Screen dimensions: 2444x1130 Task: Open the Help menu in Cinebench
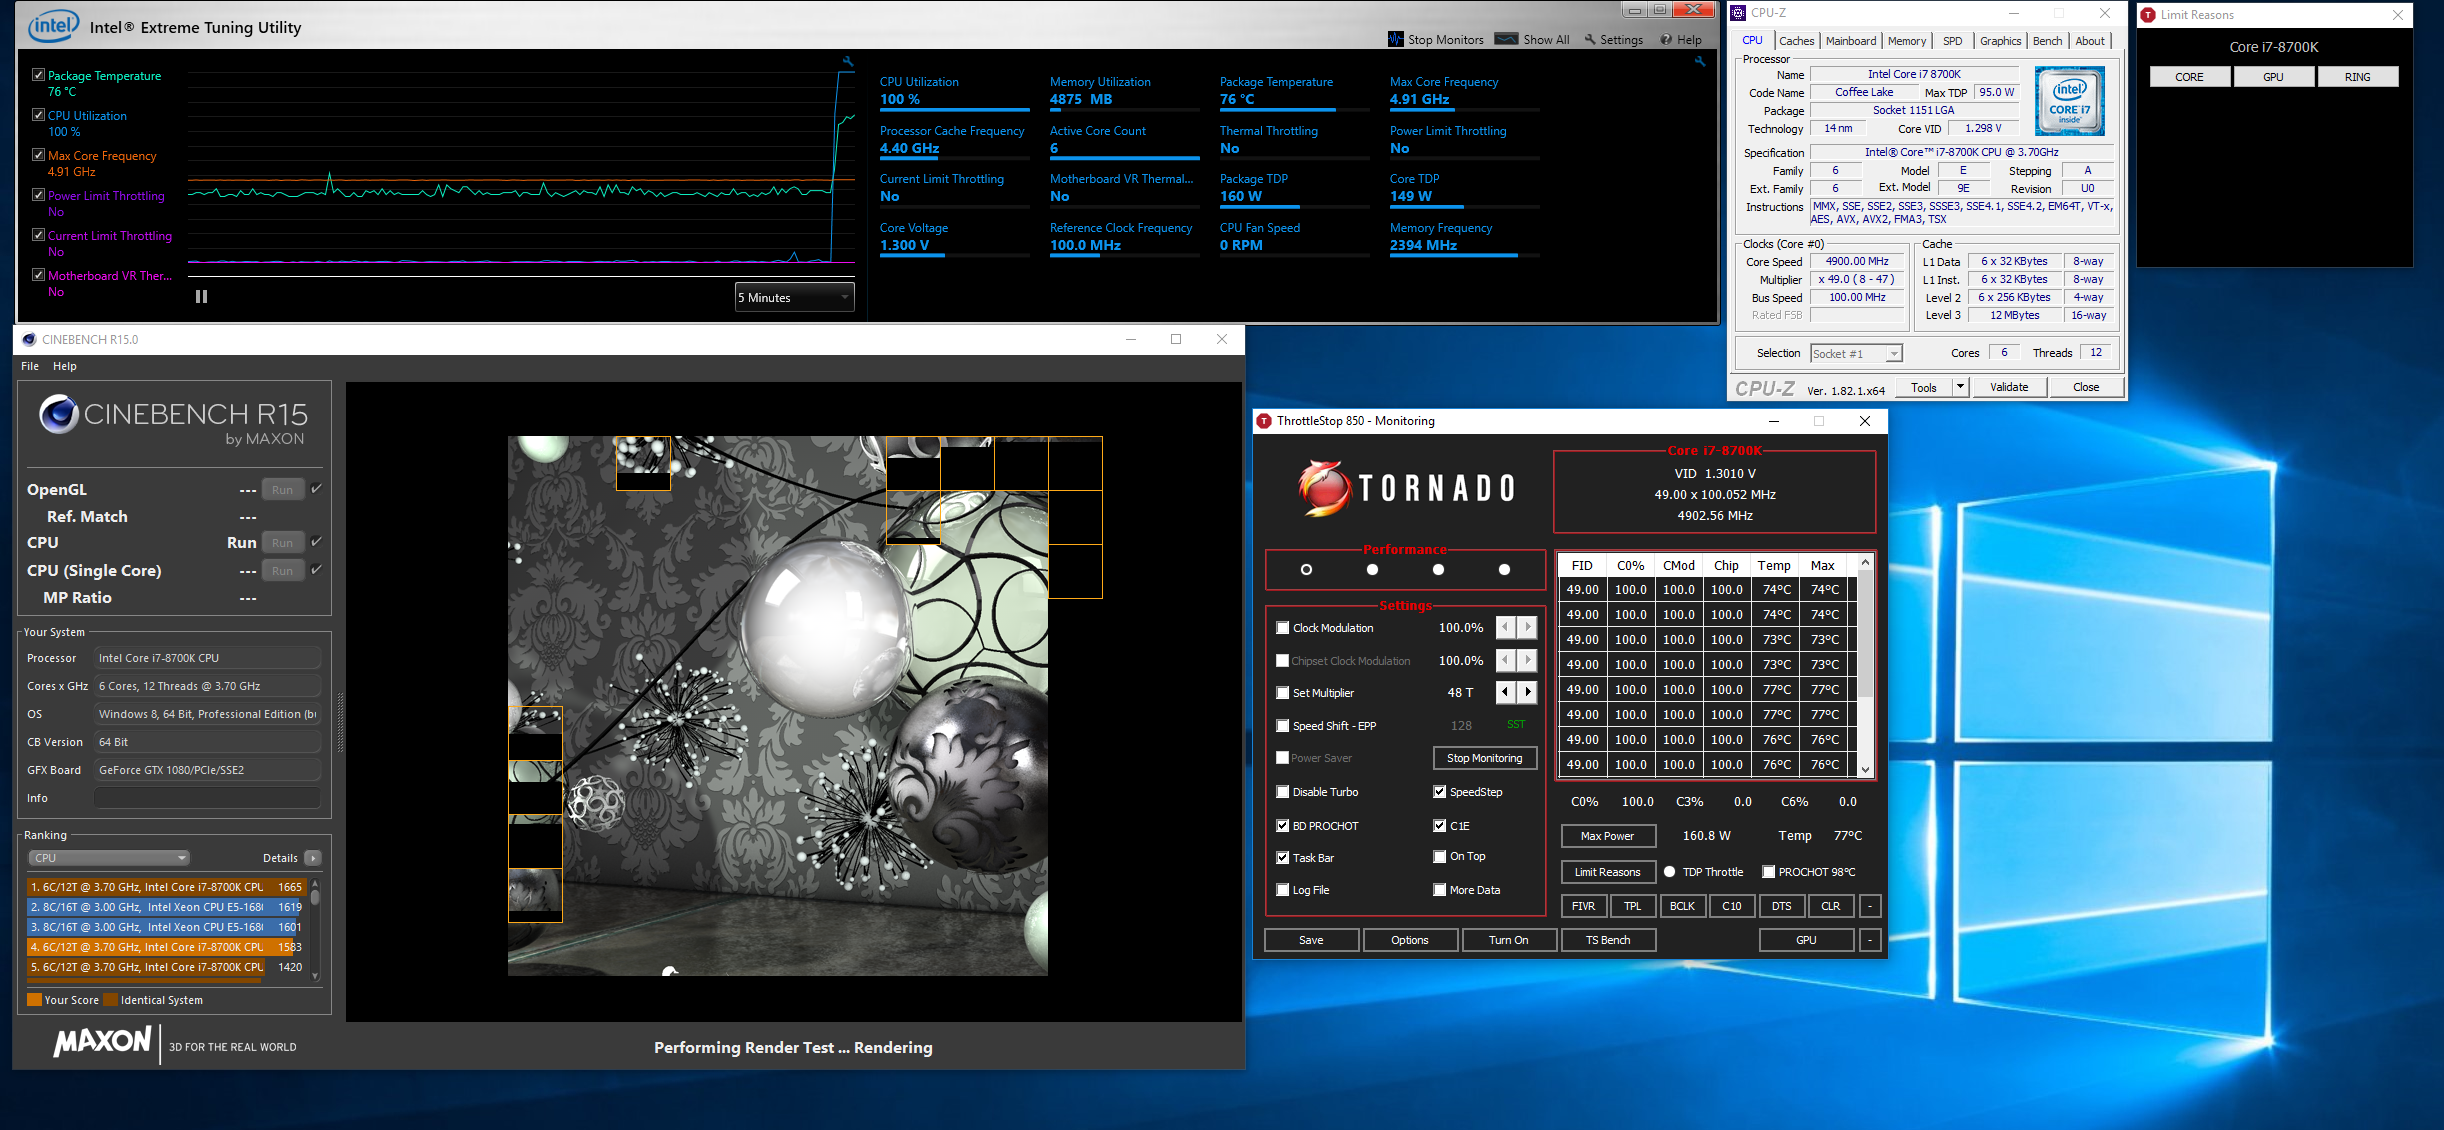click(65, 366)
